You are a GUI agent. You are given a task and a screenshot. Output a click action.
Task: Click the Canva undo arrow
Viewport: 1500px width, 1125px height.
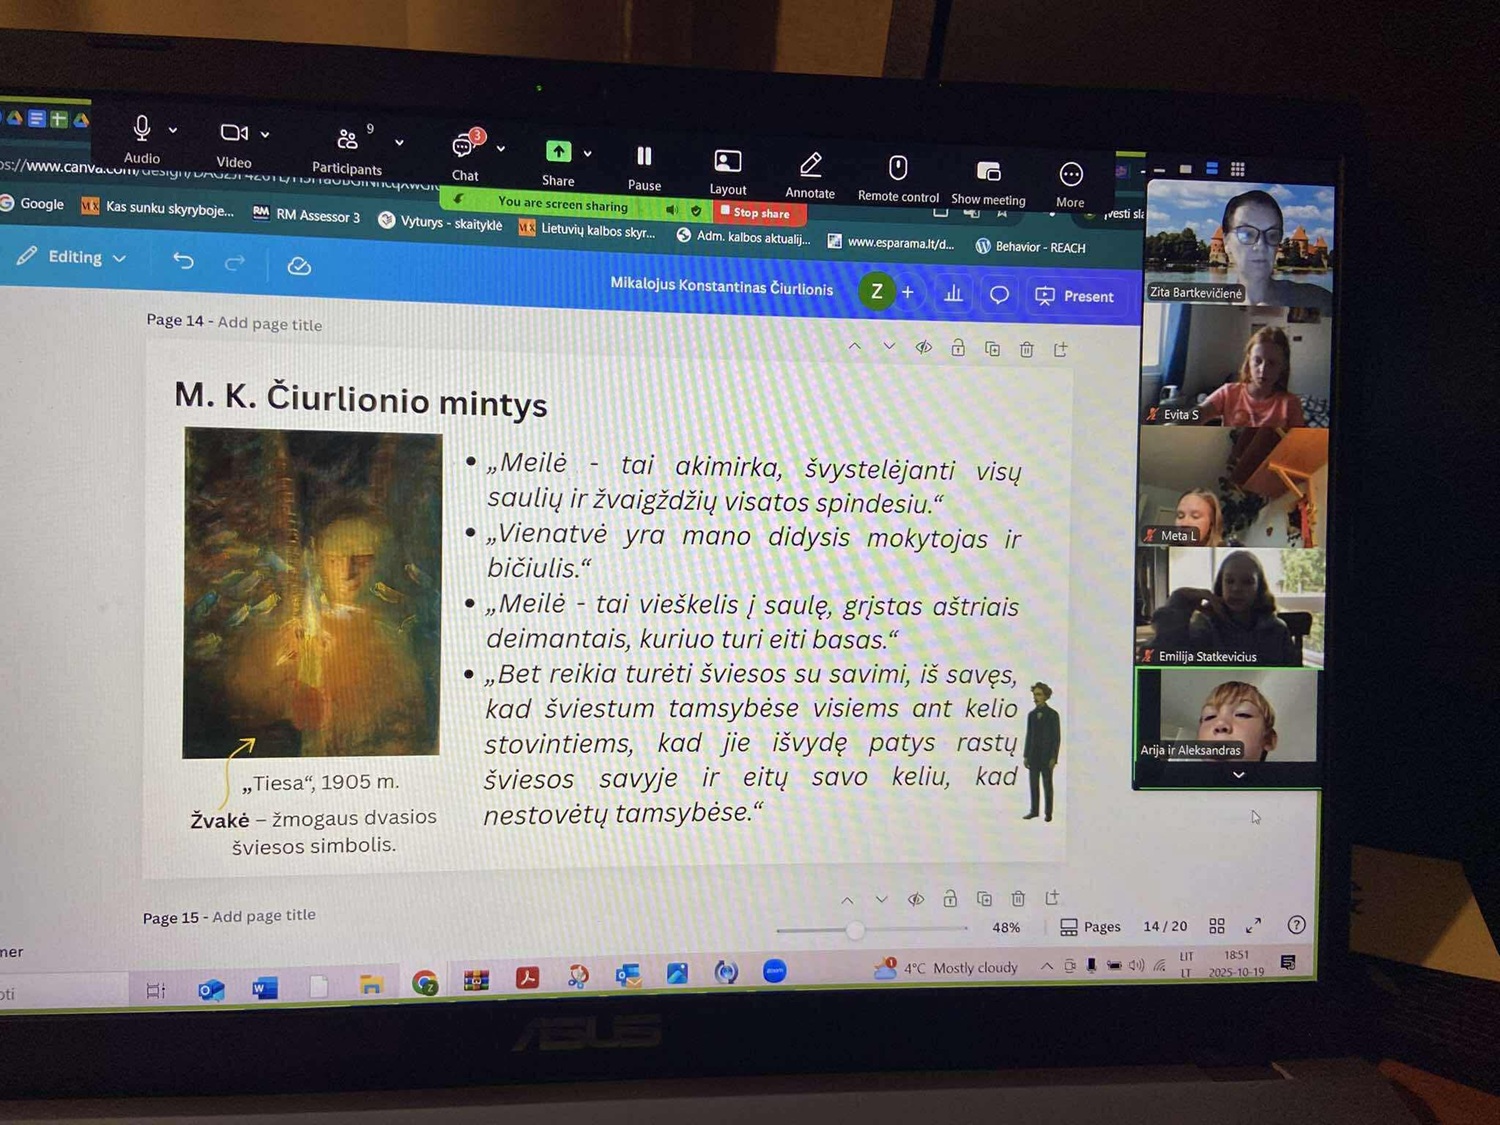click(183, 261)
